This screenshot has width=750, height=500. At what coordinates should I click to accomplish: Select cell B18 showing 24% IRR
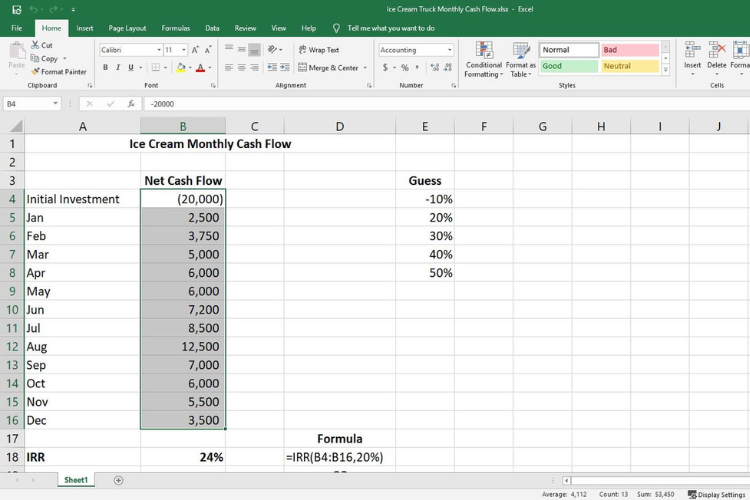coord(183,457)
